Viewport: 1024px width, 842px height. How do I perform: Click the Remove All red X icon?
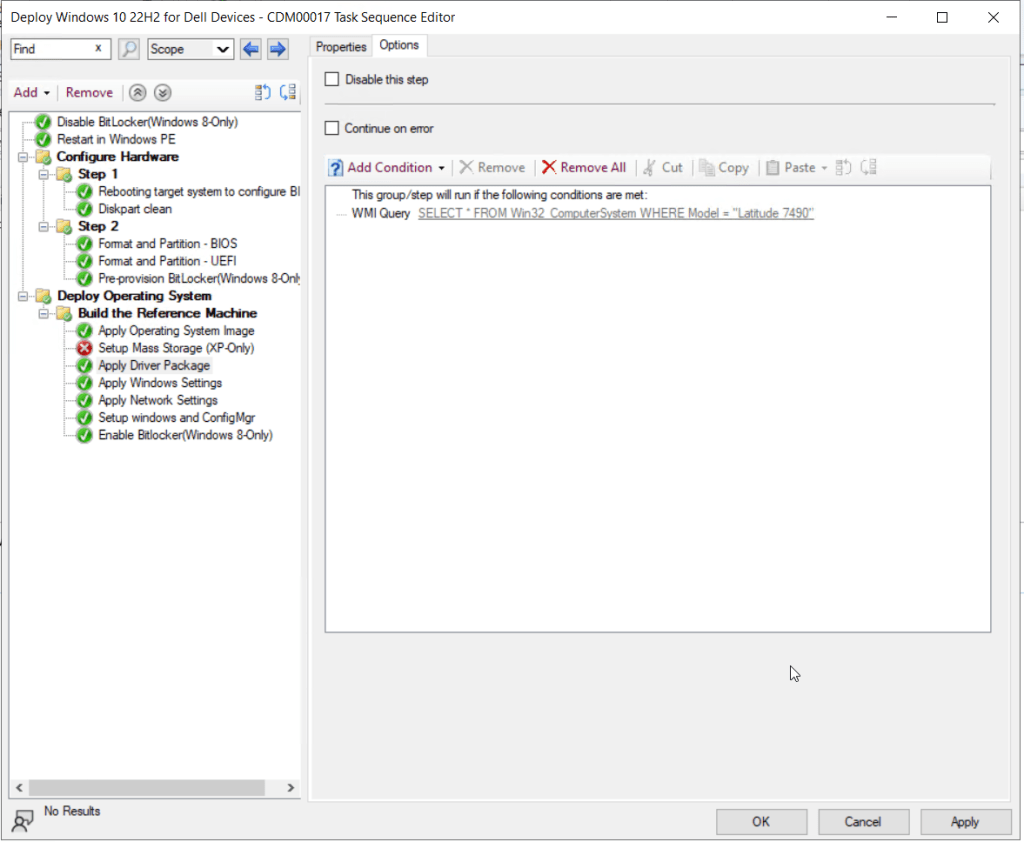tap(549, 168)
